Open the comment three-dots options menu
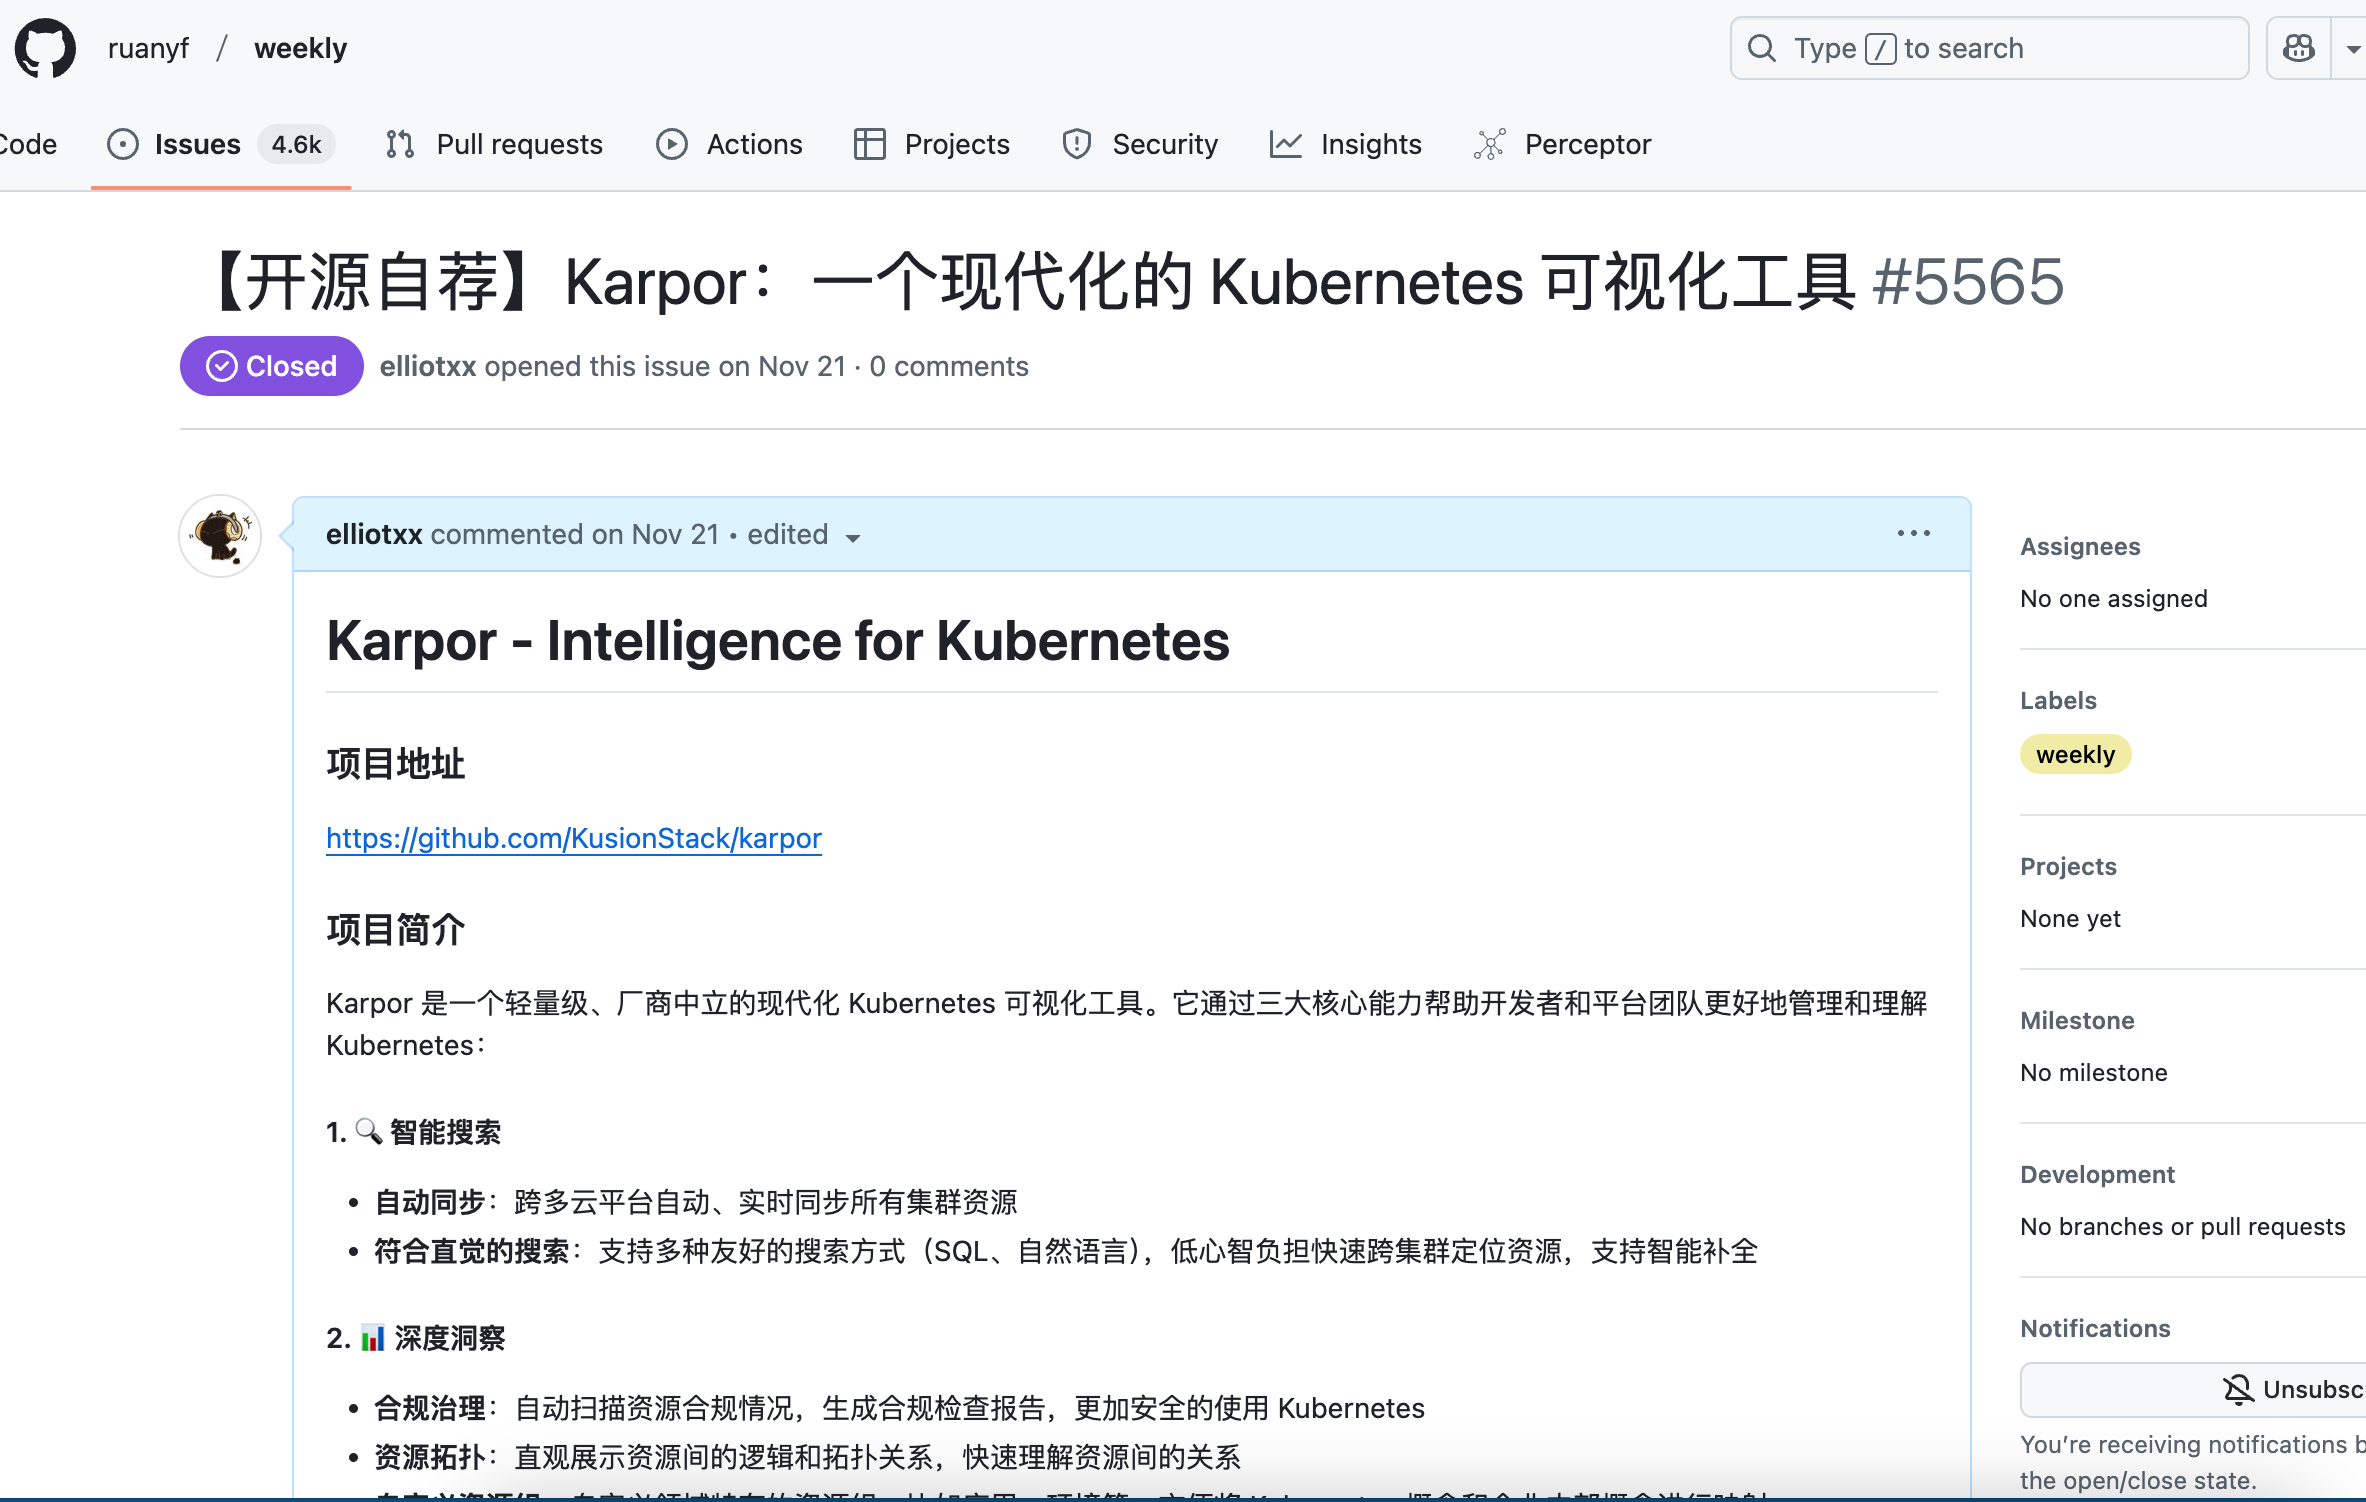 tap(1913, 534)
